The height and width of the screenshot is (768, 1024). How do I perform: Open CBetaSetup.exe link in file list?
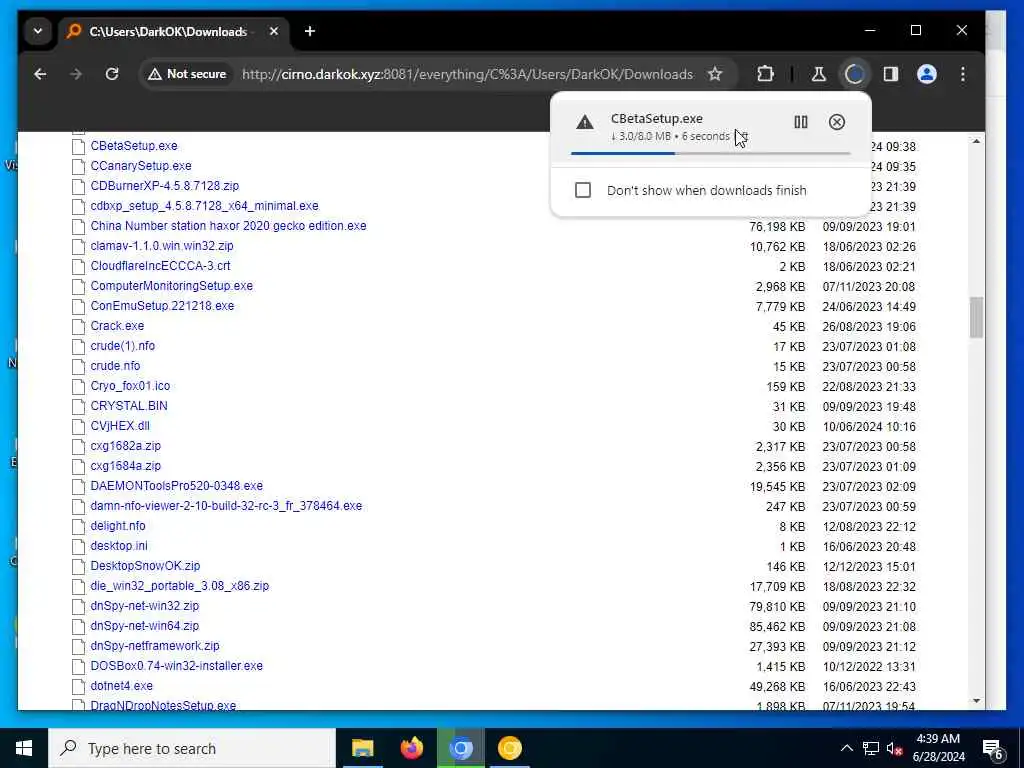[x=134, y=146]
